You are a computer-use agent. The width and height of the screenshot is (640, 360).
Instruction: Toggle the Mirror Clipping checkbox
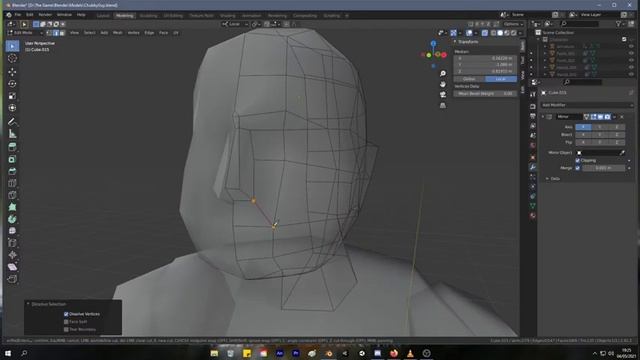(x=578, y=160)
